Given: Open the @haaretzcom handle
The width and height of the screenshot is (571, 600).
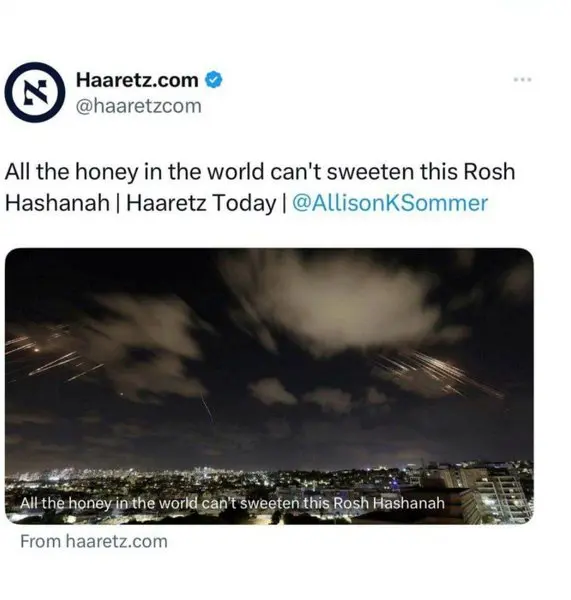Looking at the screenshot, I should [x=139, y=106].
